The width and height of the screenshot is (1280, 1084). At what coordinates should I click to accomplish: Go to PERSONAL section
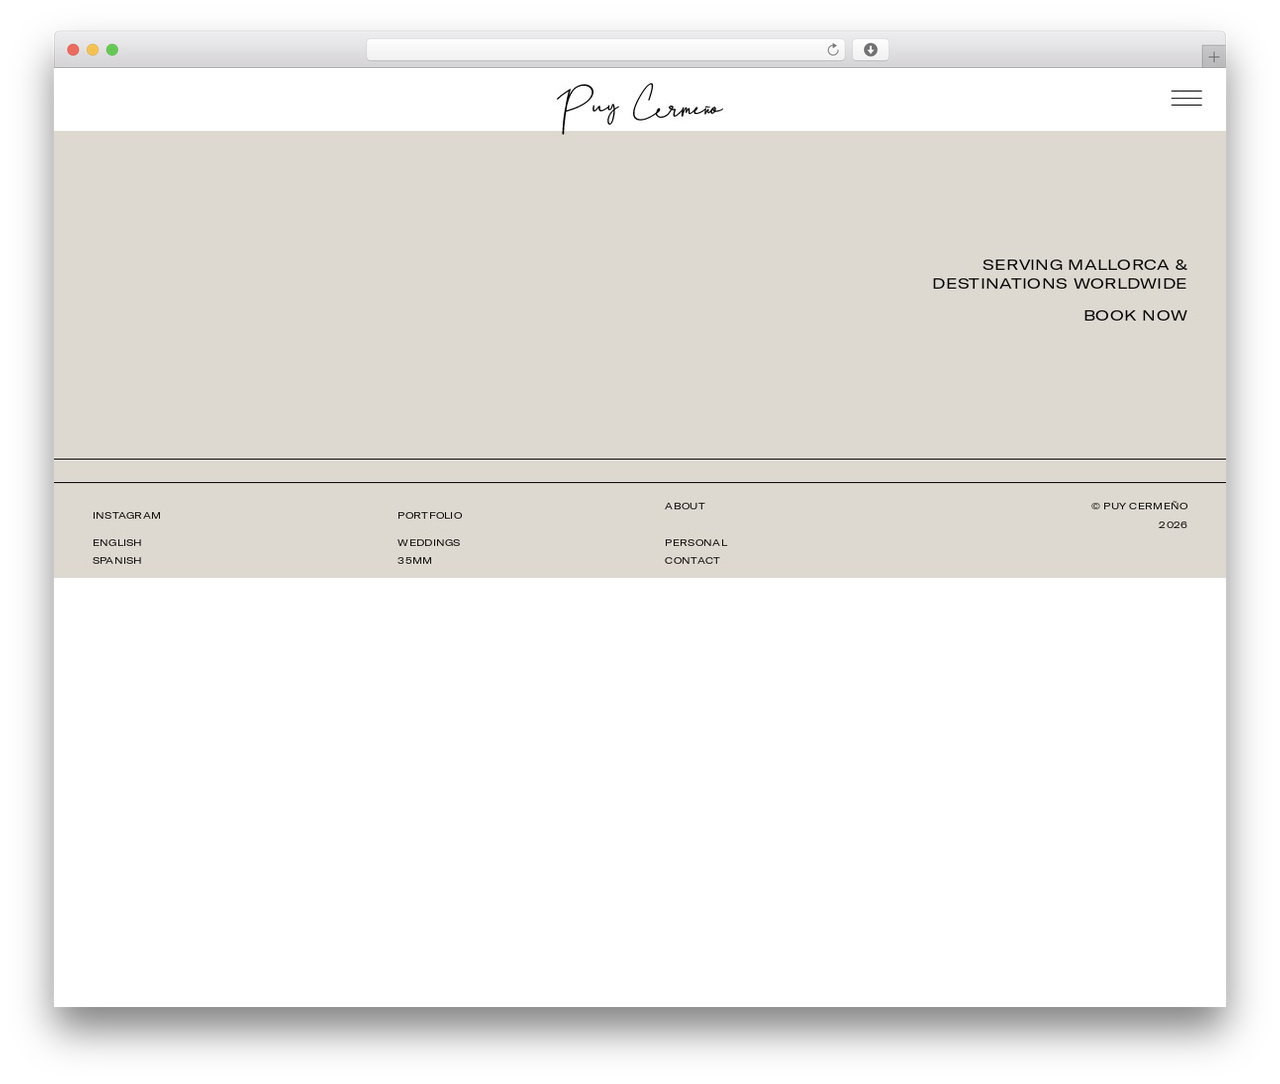click(x=696, y=542)
